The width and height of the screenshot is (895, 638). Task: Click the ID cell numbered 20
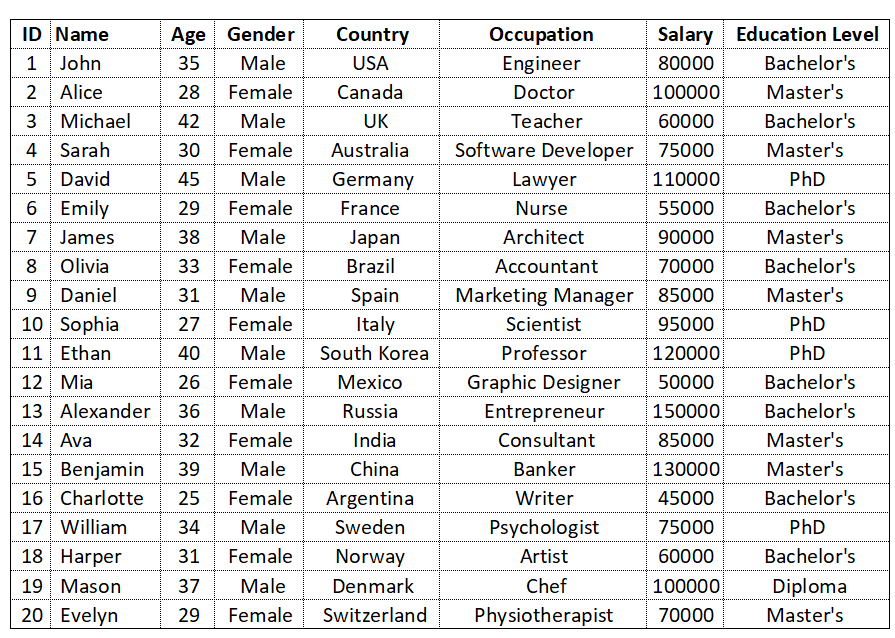[31, 615]
